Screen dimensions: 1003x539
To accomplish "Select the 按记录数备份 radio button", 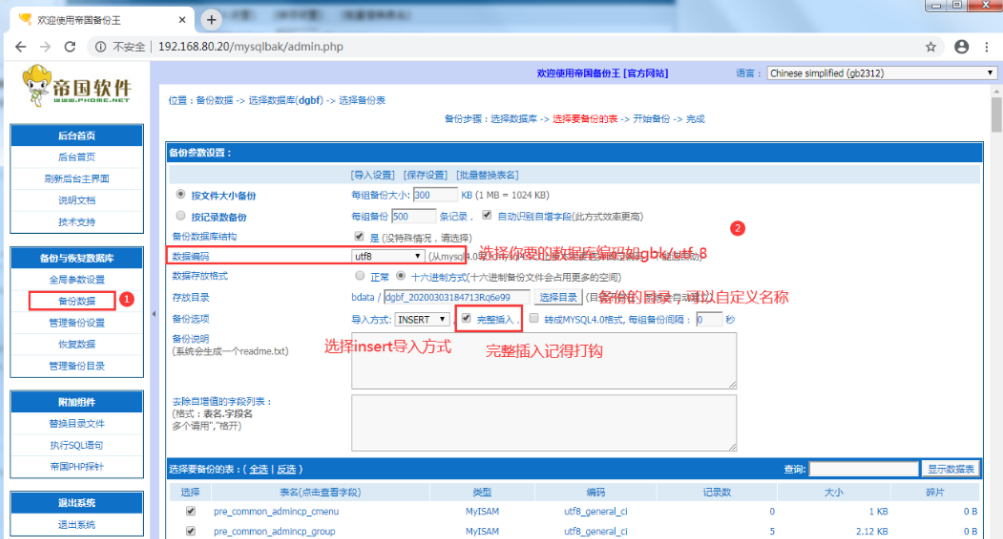I will point(180,216).
